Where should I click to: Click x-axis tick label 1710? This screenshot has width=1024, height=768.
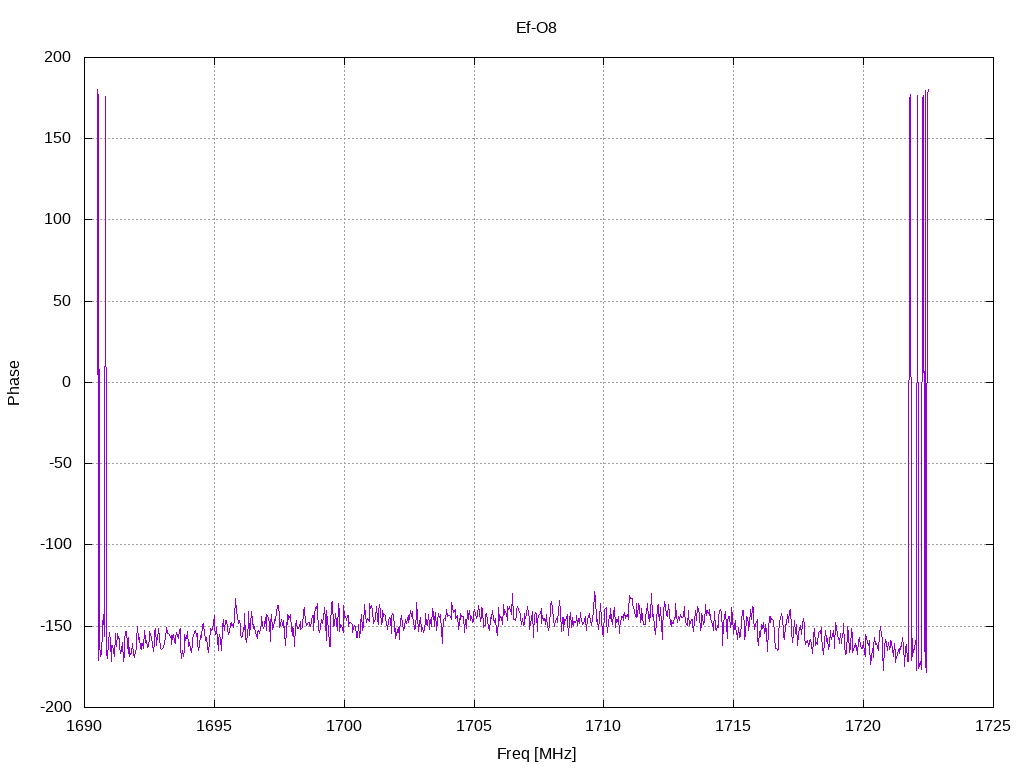[x=603, y=726]
